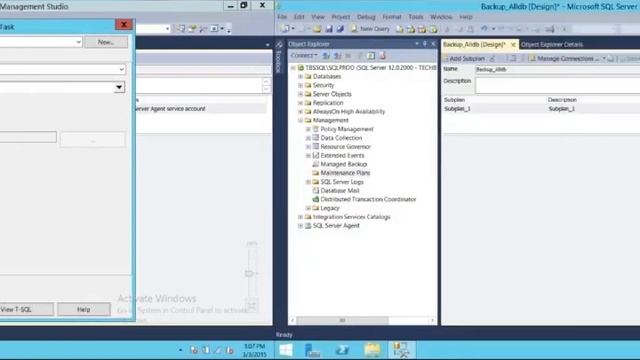This screenshot has width=640, height=360.
Task: Select Distributed Transaction Coordinator tree item
Action: (368, 199)
